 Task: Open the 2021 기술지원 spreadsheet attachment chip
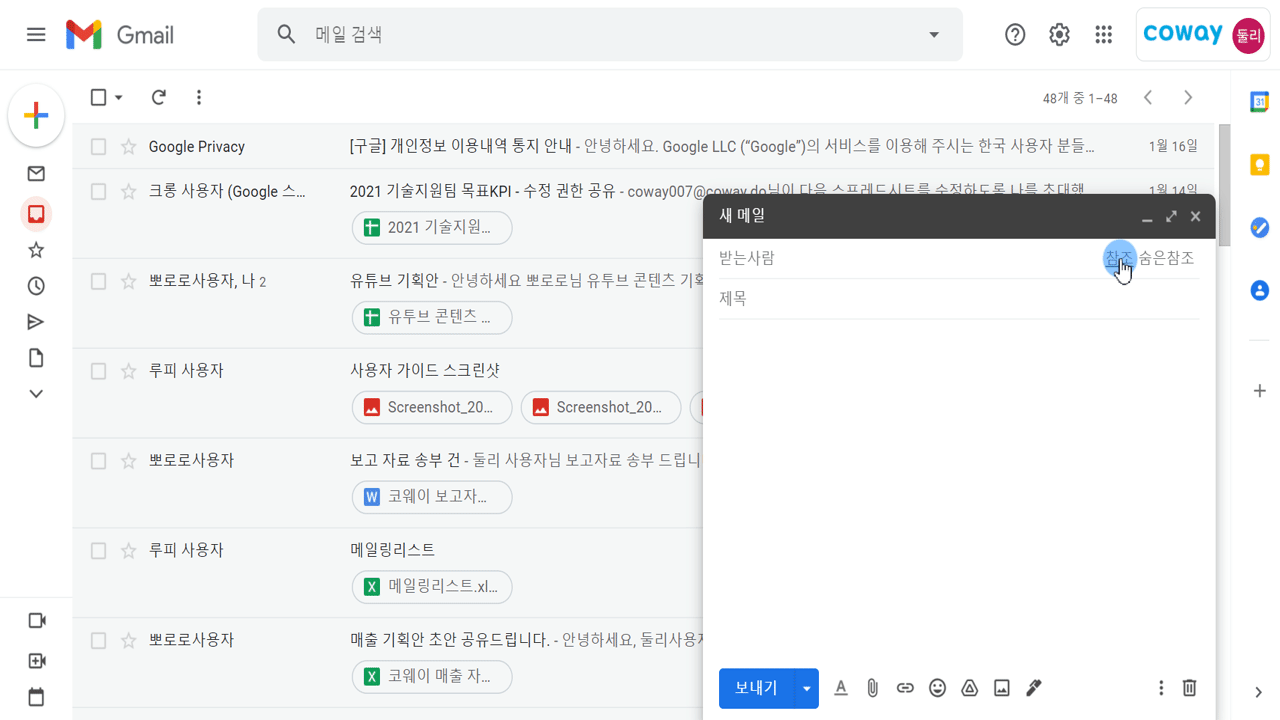[432, 228]
